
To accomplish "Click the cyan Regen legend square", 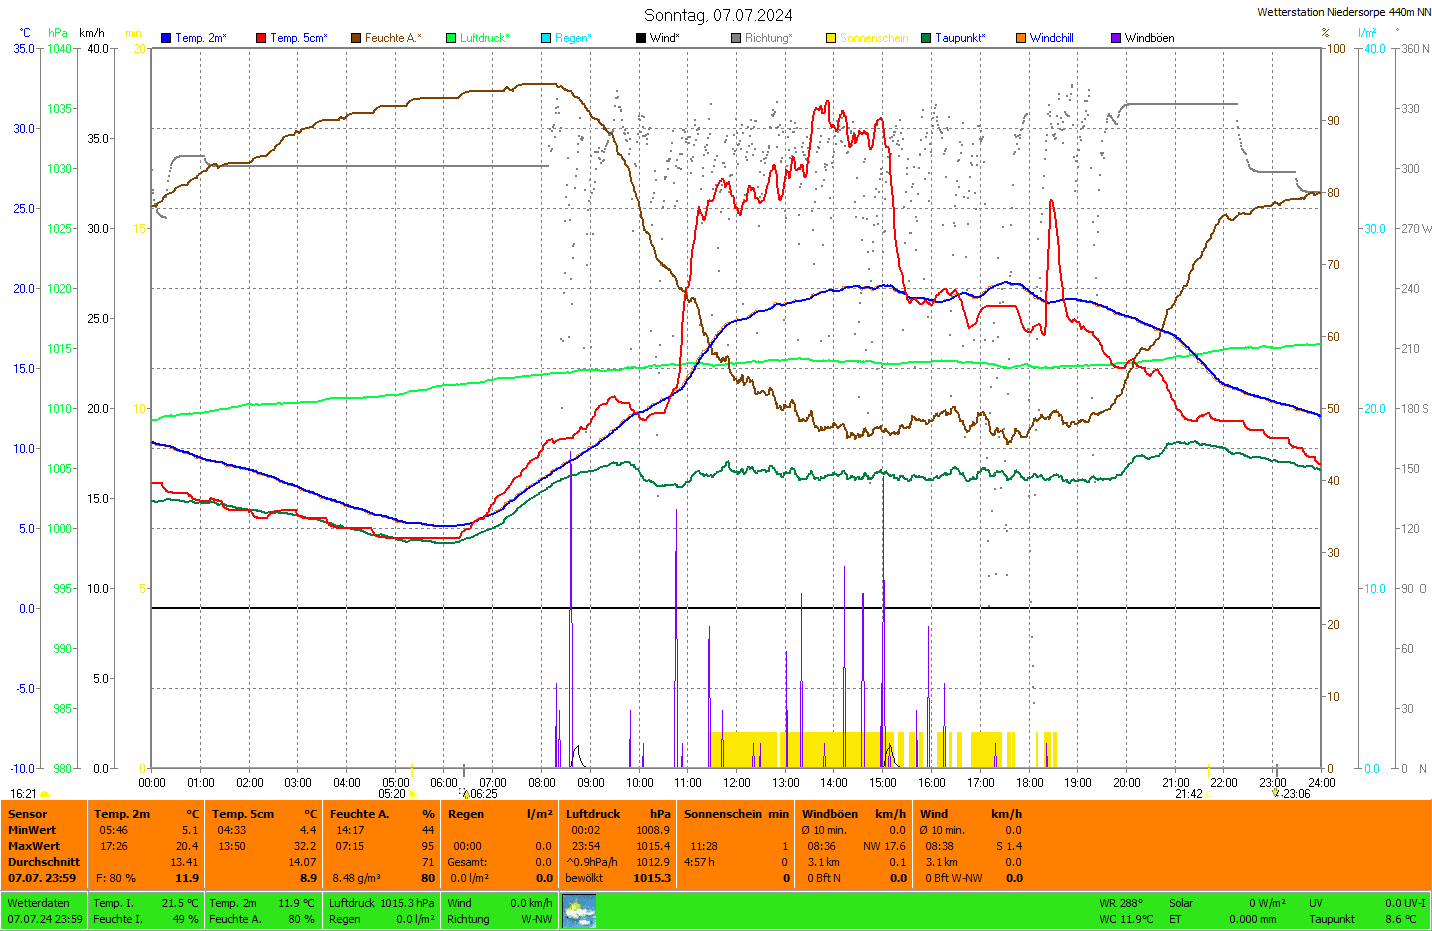I will 546,38.
